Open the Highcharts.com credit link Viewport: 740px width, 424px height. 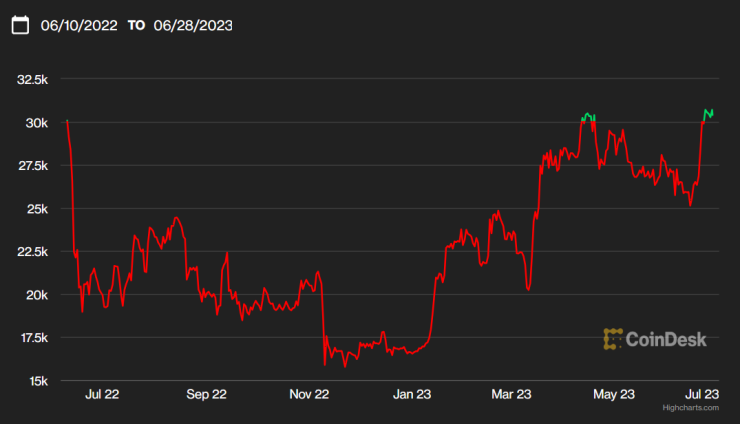[x=690, y=408]
